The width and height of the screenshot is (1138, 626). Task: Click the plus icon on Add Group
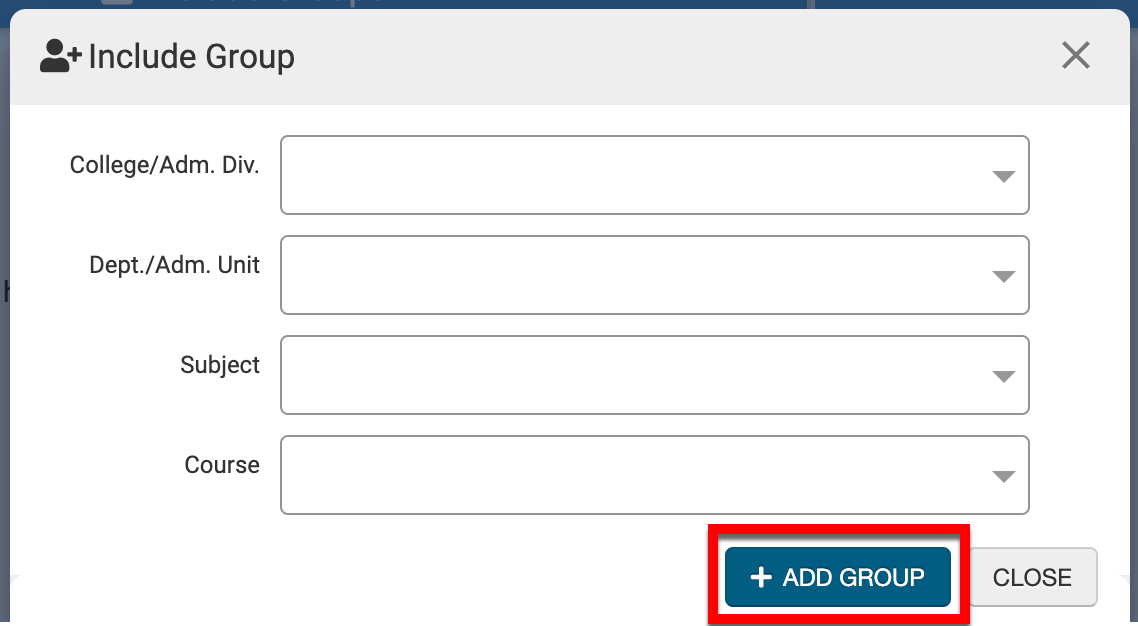[x=761, y=577]
